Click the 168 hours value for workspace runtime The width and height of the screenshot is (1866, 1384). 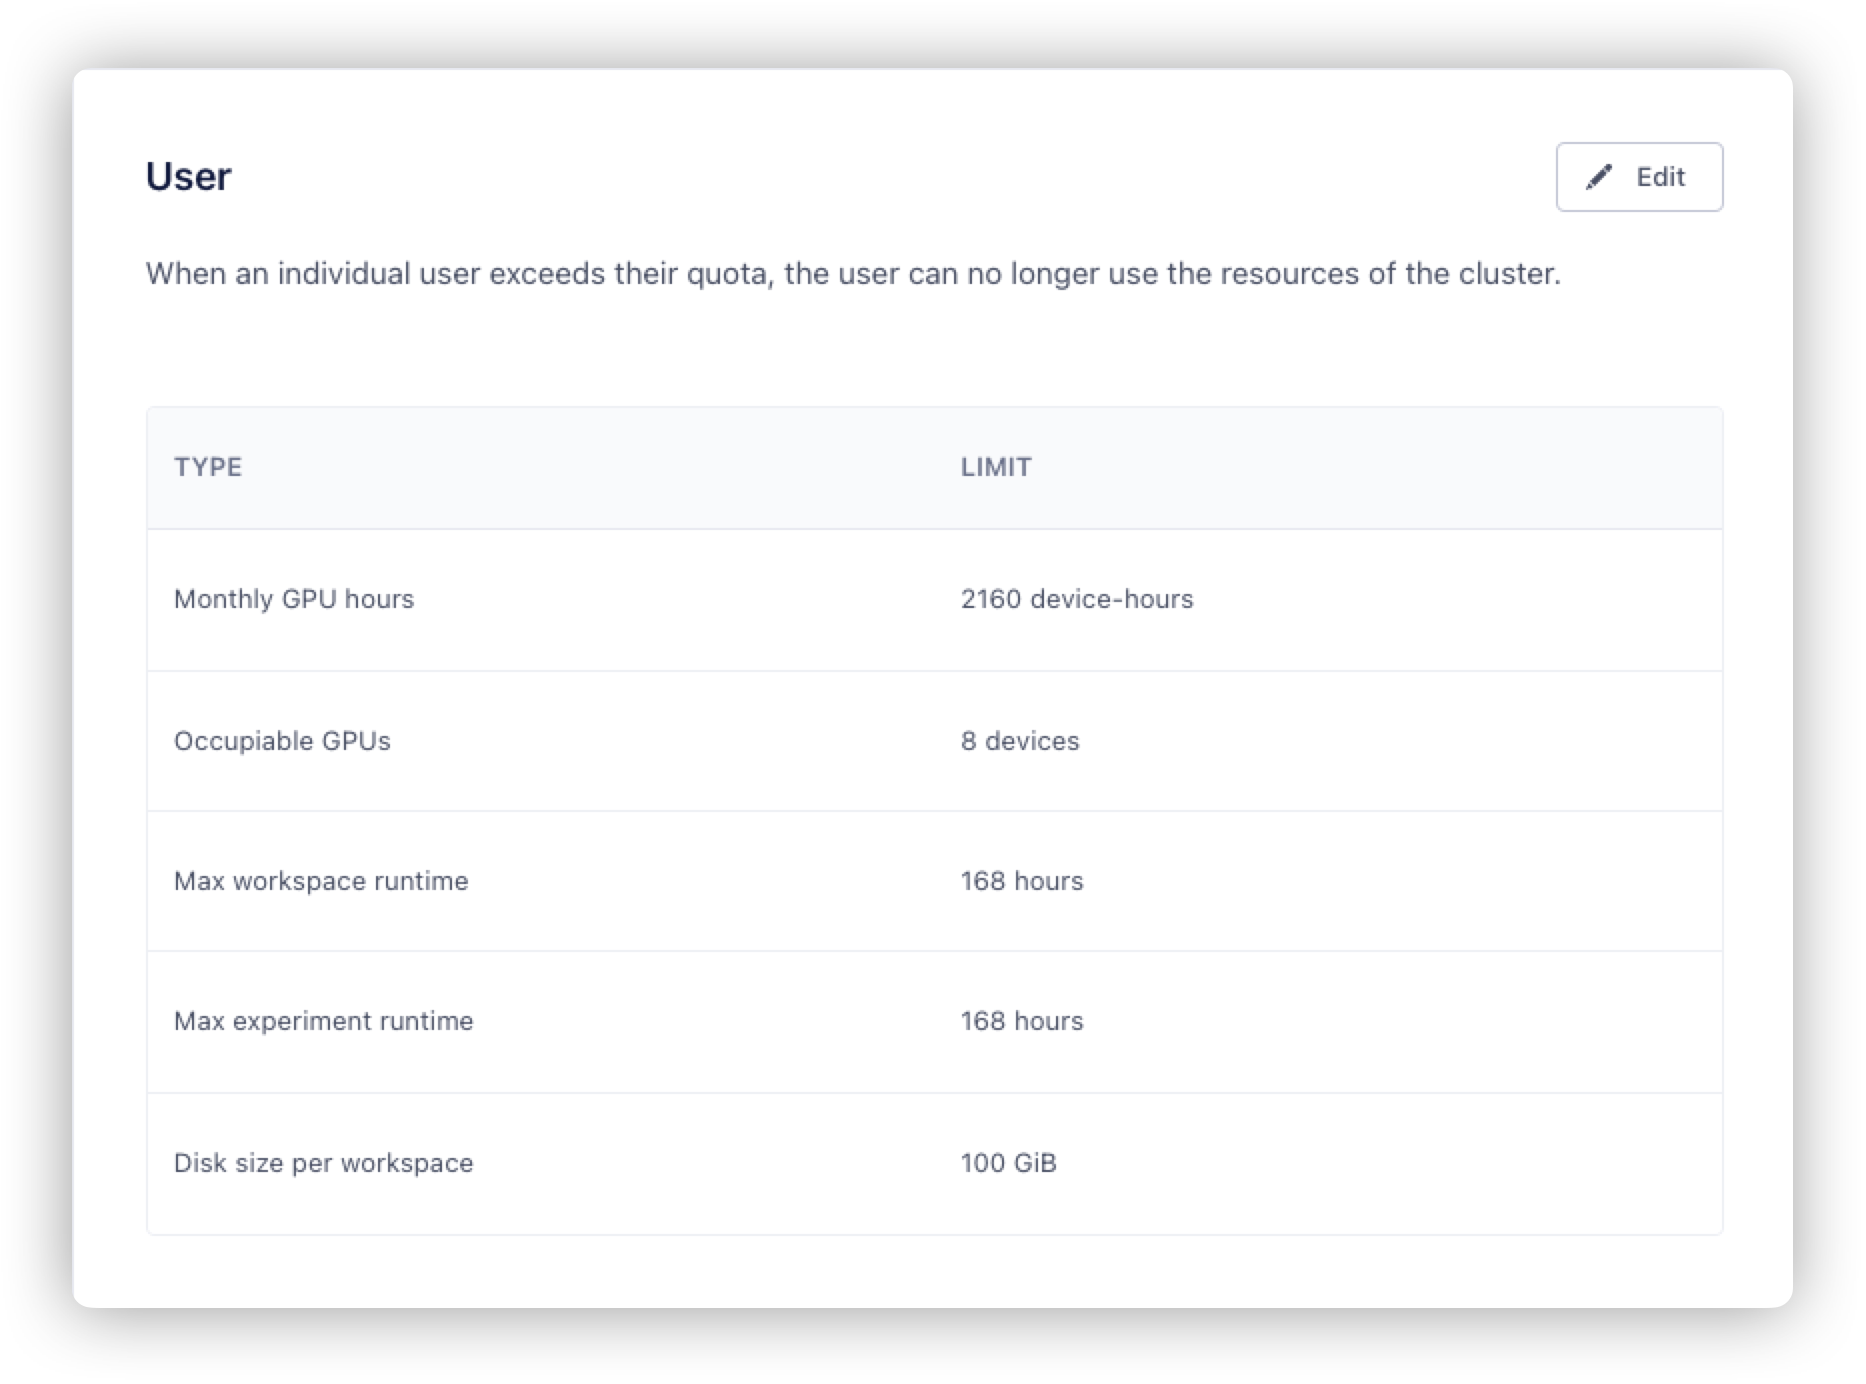(1022, 881)
